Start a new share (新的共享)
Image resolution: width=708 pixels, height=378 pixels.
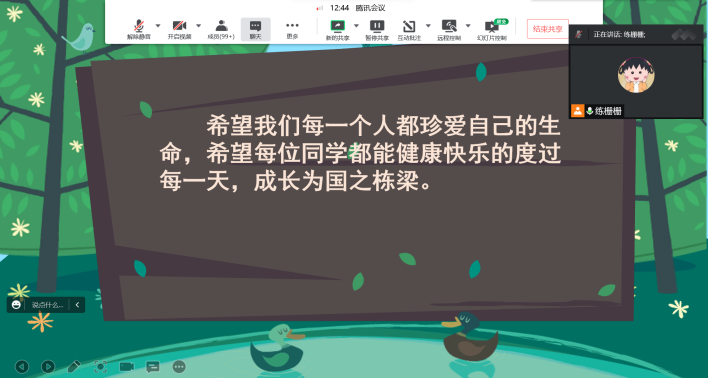point(337,30)
